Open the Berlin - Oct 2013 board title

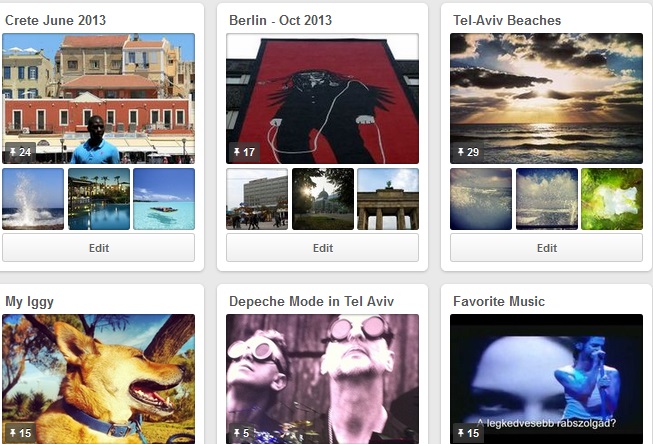click(x=280, y=20)
